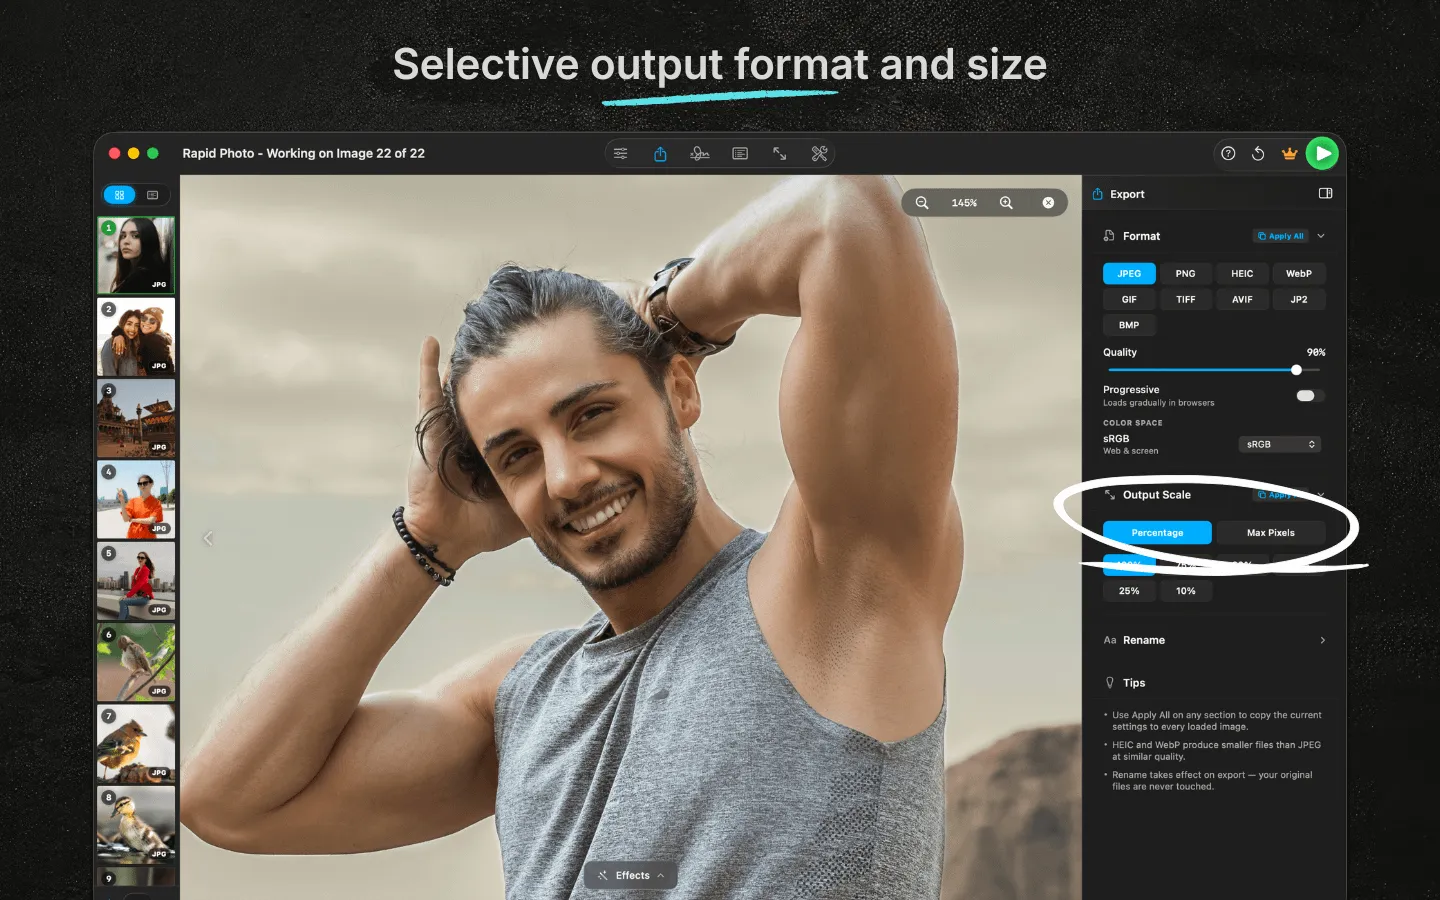Select BMP output format
This screenshot has width=1440, height=900.
click(x=1129, y=325)
